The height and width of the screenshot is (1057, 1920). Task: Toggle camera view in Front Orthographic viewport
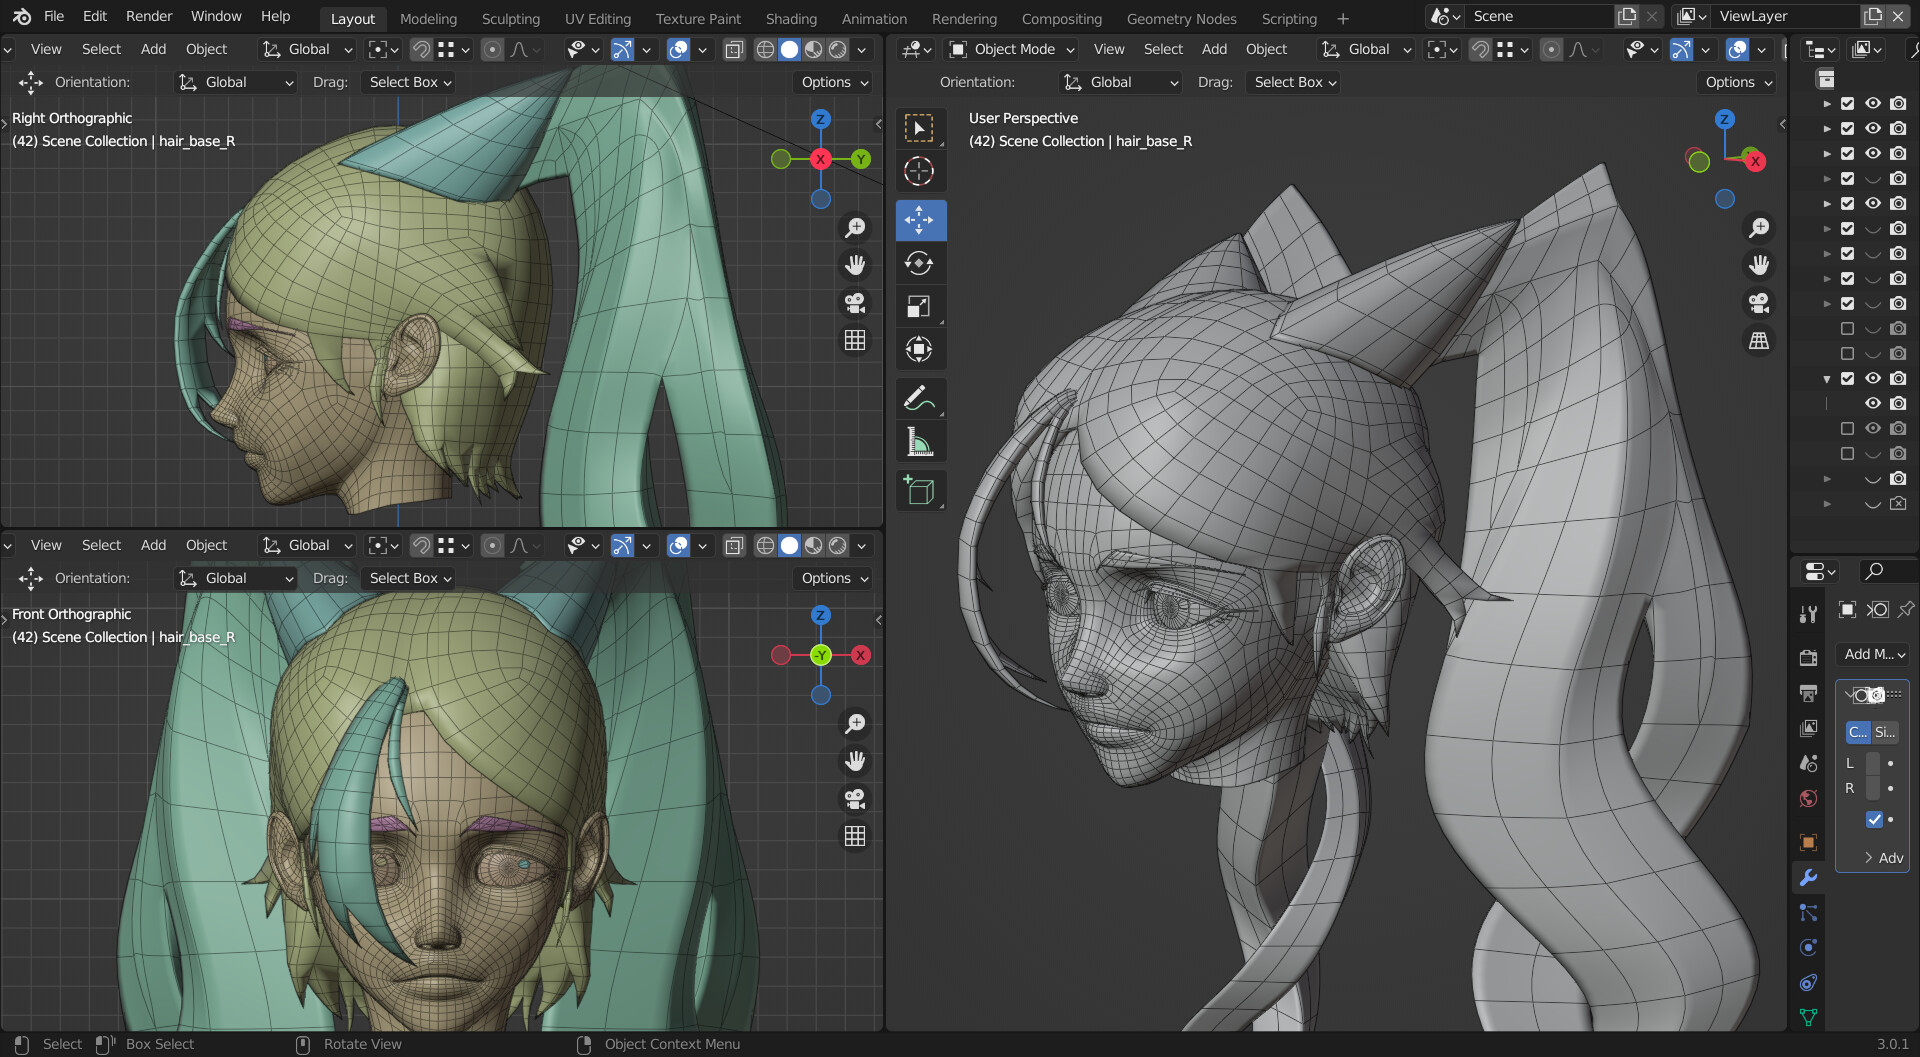click(855, 799)
